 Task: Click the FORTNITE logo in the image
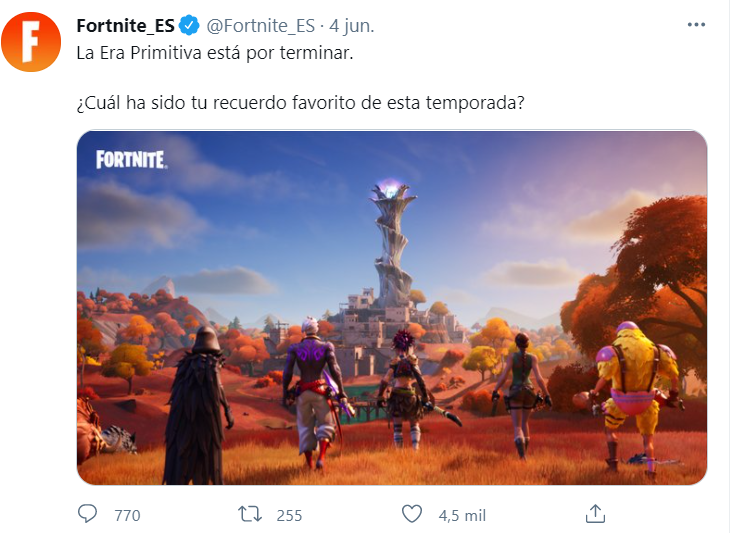[x=131, y=160]
